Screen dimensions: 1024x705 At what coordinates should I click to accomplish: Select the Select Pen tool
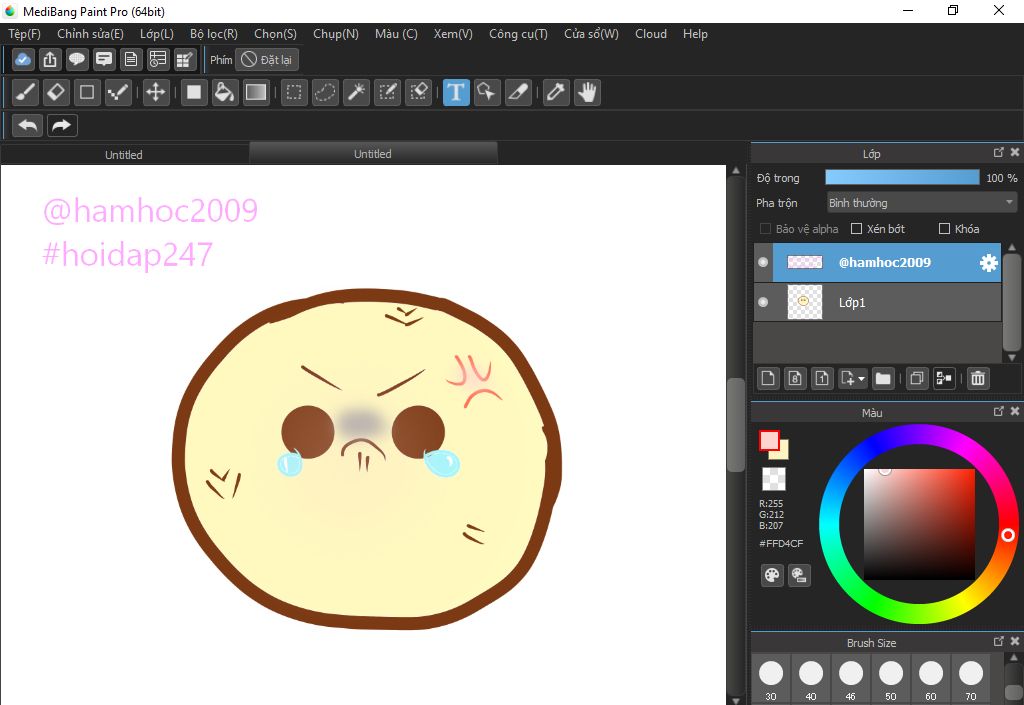click(x=387, y=92)
